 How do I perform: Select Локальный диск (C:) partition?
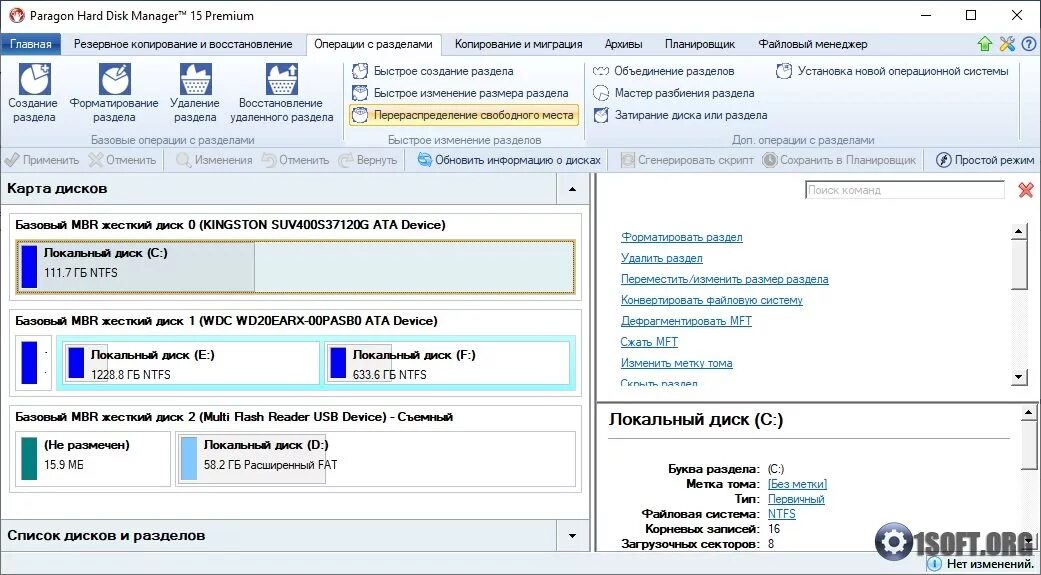click(295, 267)
